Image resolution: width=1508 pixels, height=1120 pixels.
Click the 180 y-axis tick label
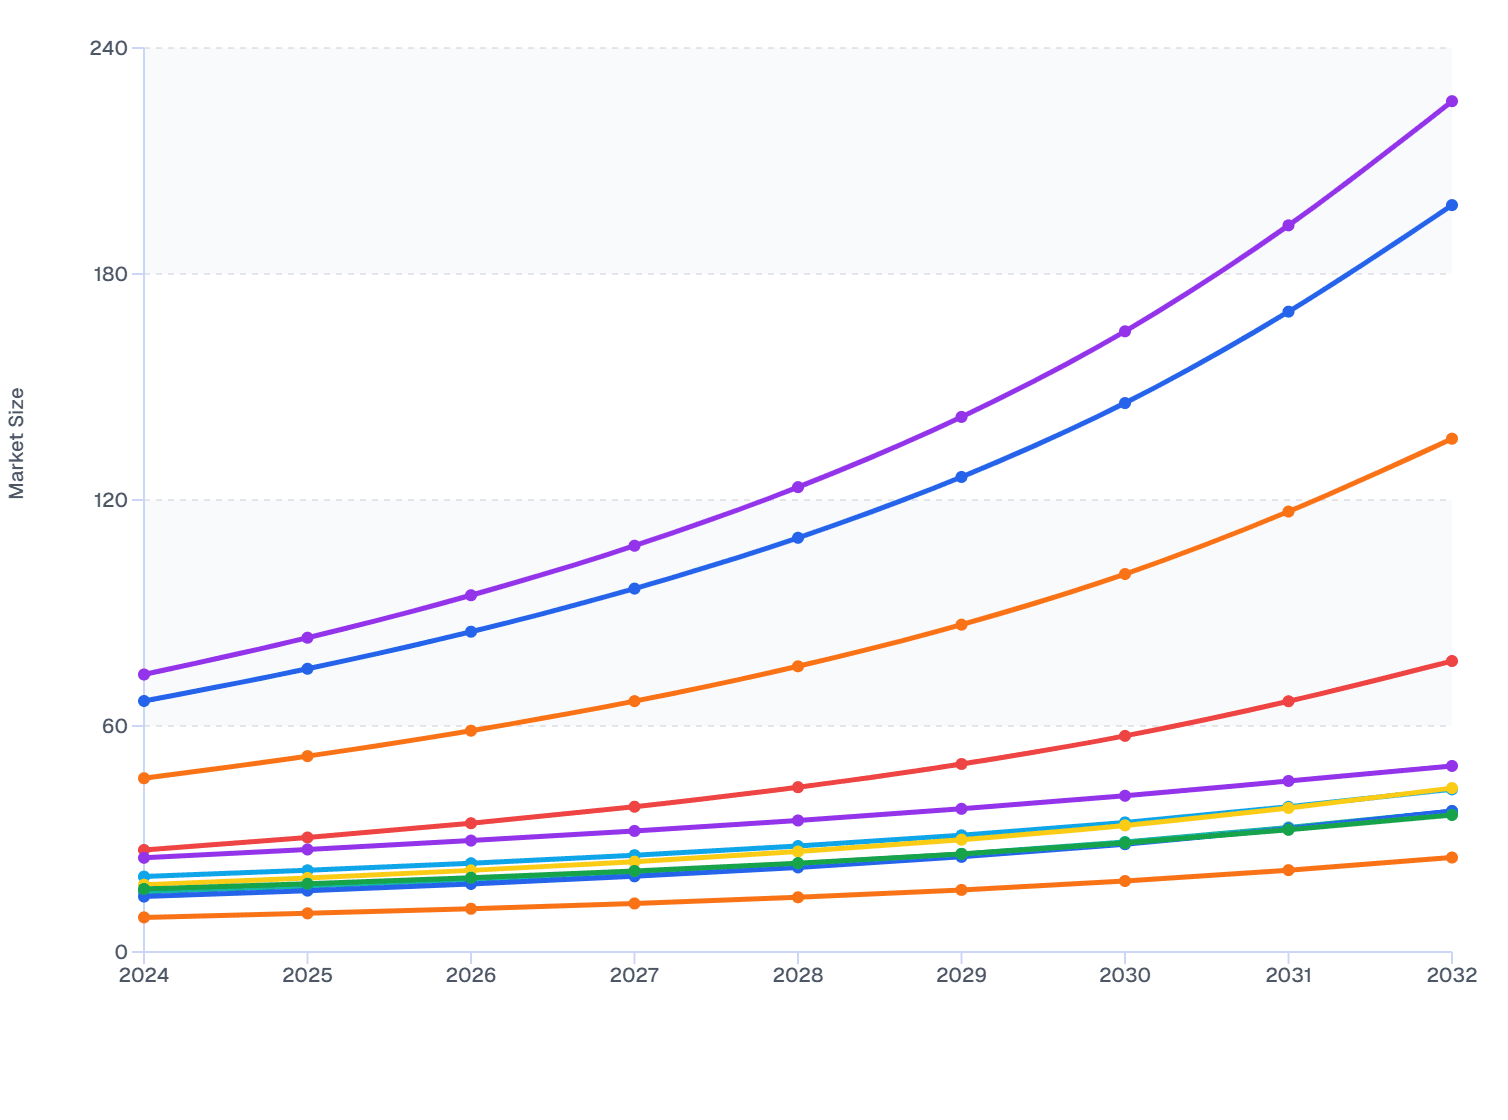pos(109,274)
